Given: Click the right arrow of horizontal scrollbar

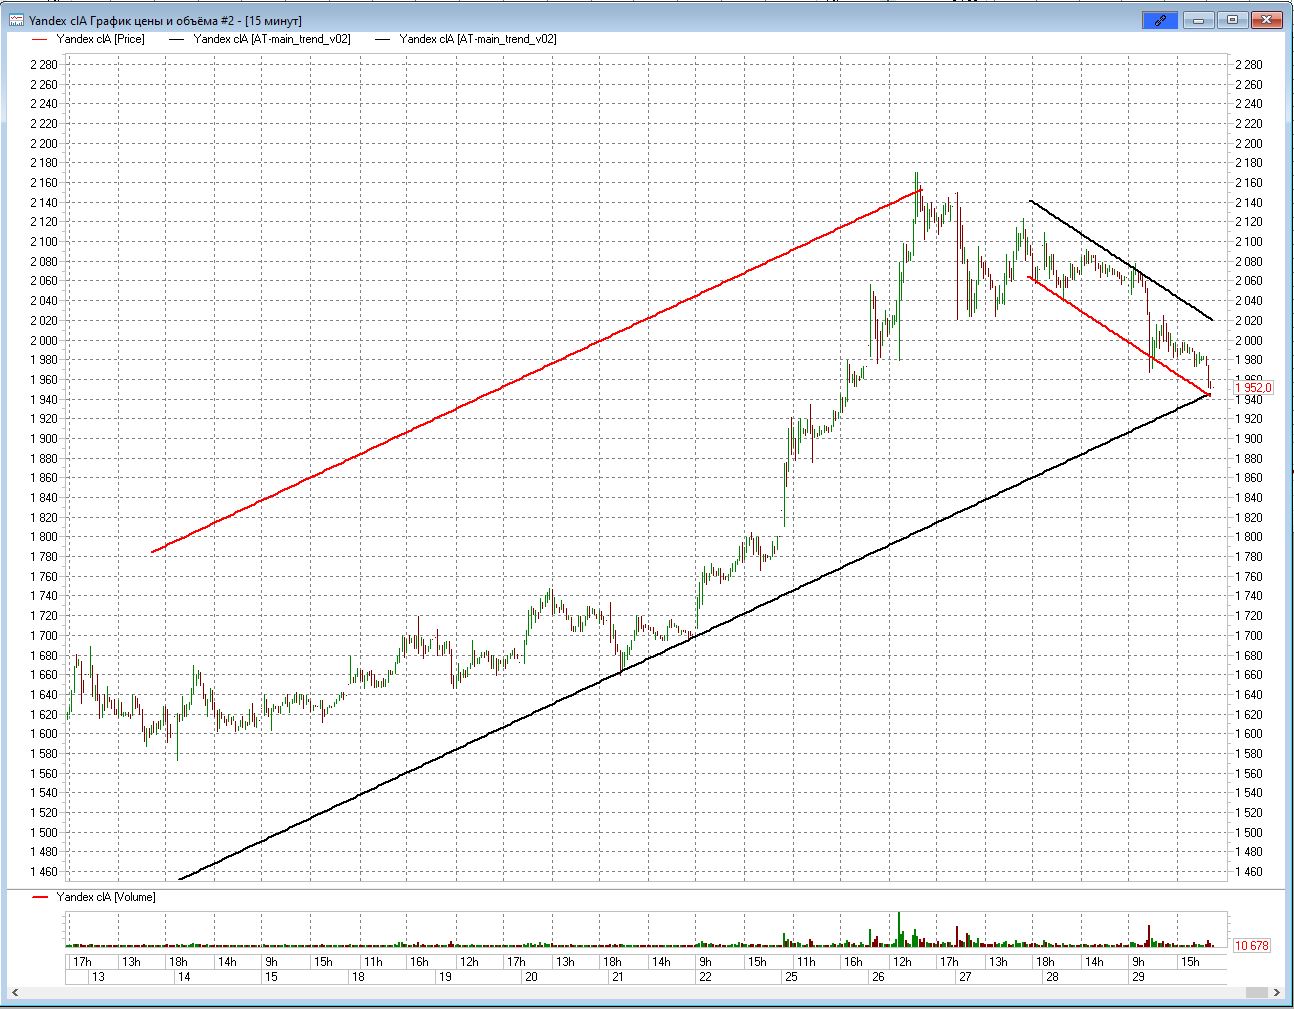Looking at the screenshot, I should pos(1276,992).
